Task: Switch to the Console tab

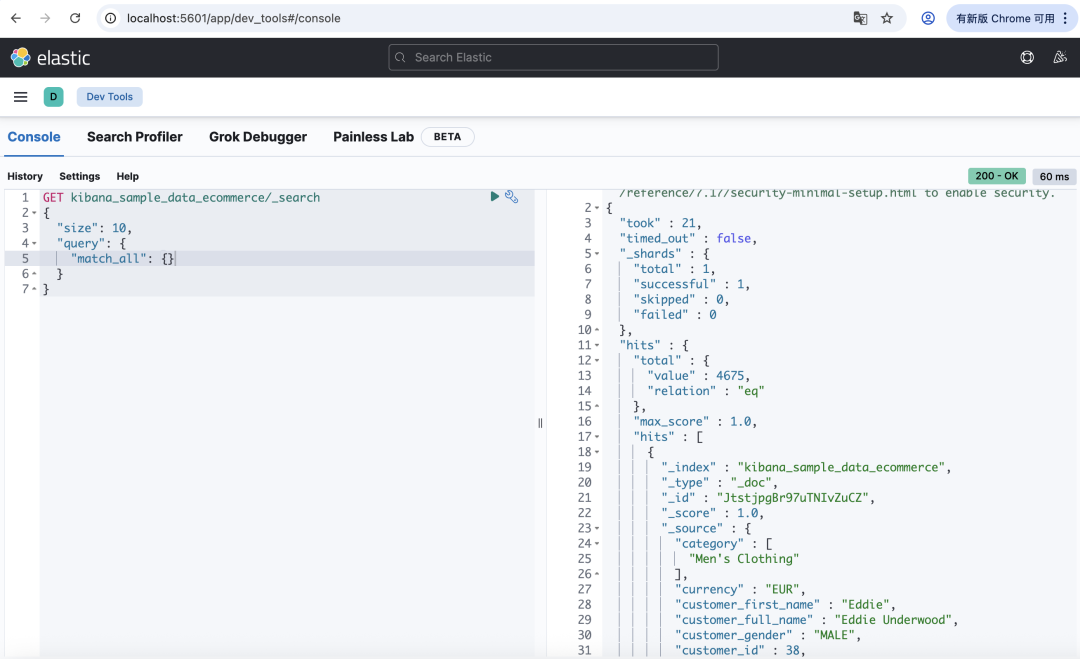Action: (x=34, y=137)
